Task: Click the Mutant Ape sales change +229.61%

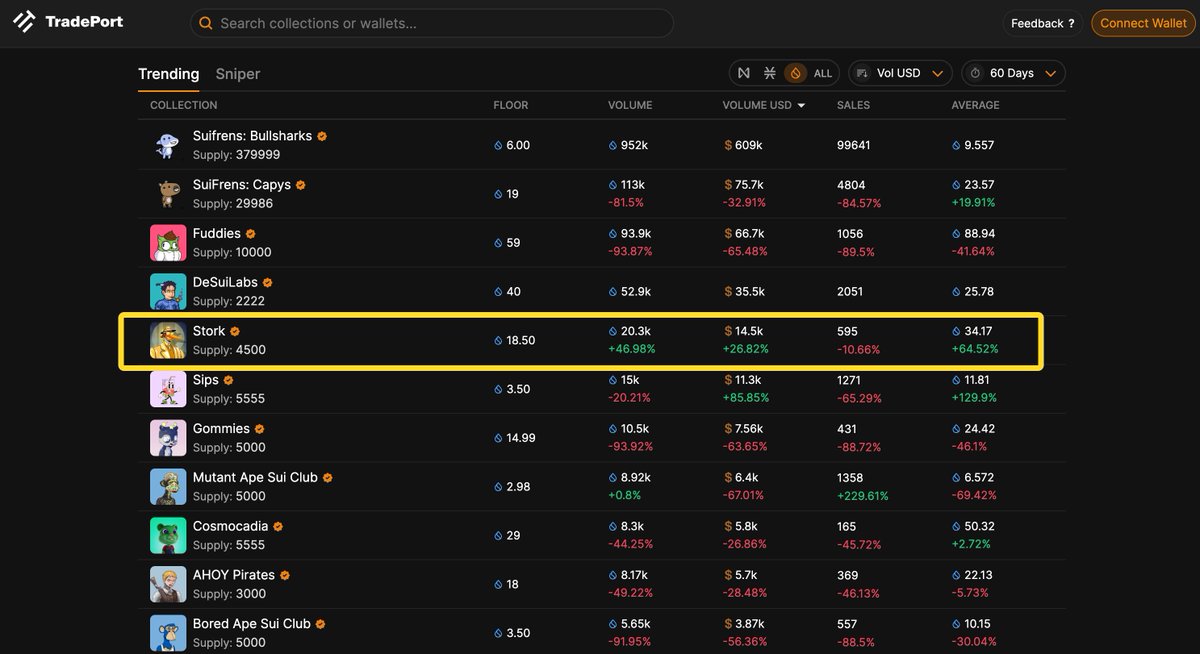Action: pos(861,496)
